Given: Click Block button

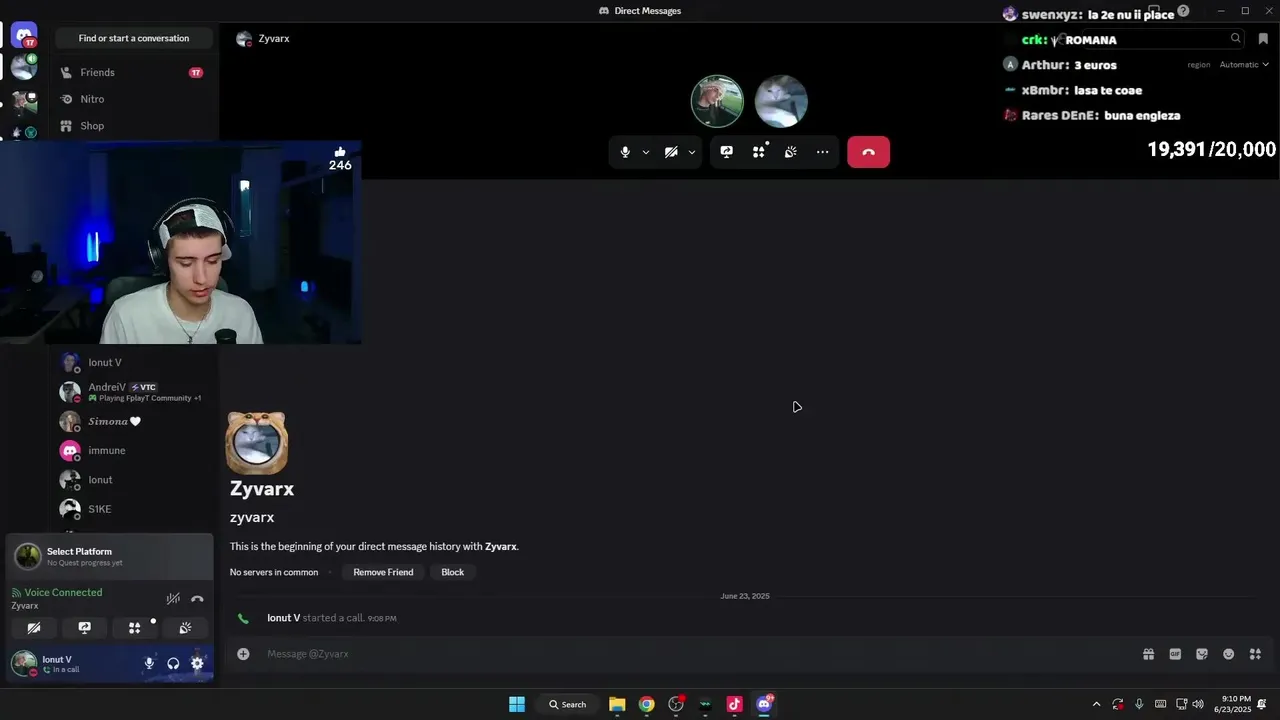Looking at the screenshot, I should tap(453, 572).
